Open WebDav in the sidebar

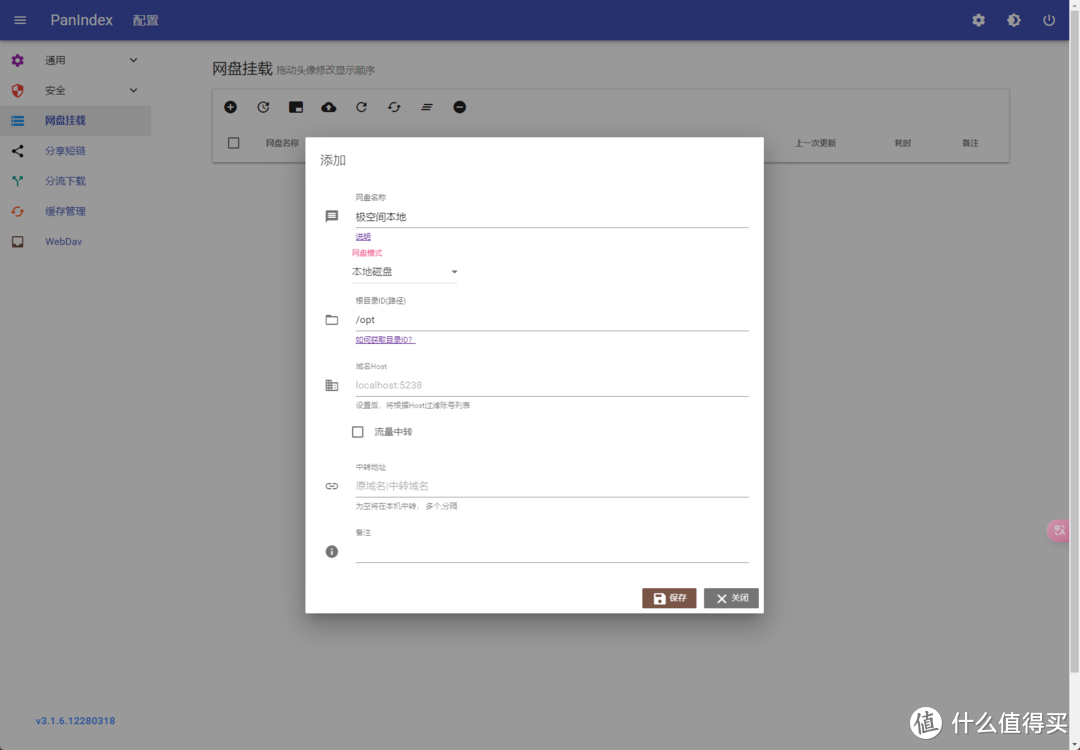pos(75,242)
